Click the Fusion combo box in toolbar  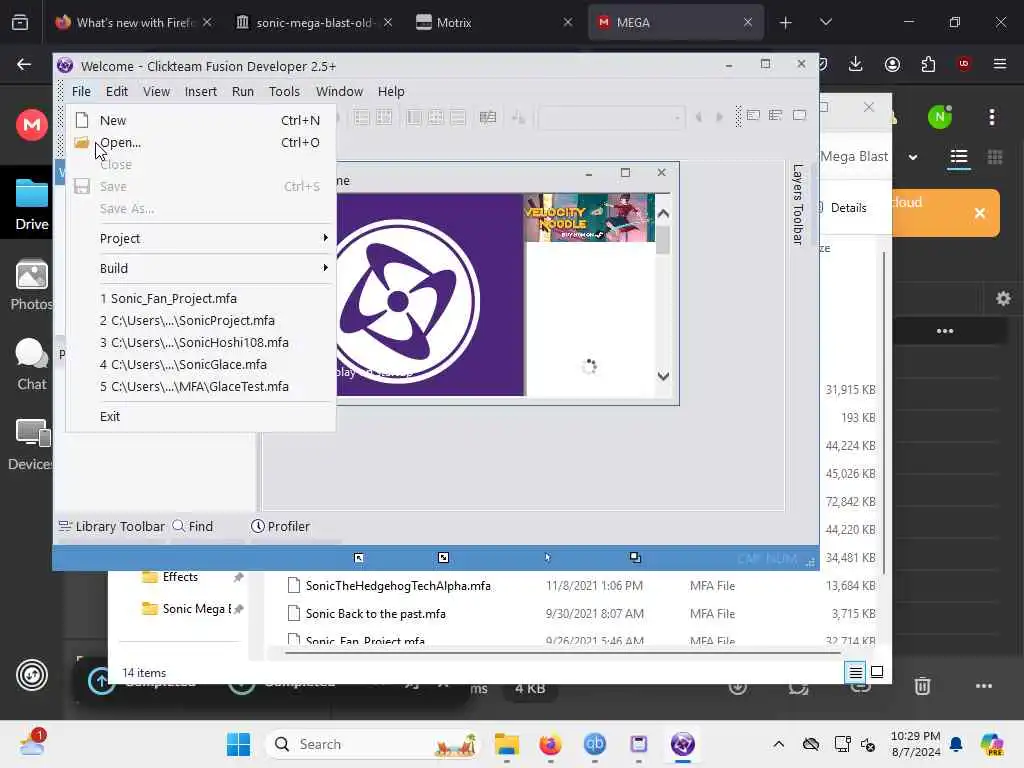coord(611,118)
